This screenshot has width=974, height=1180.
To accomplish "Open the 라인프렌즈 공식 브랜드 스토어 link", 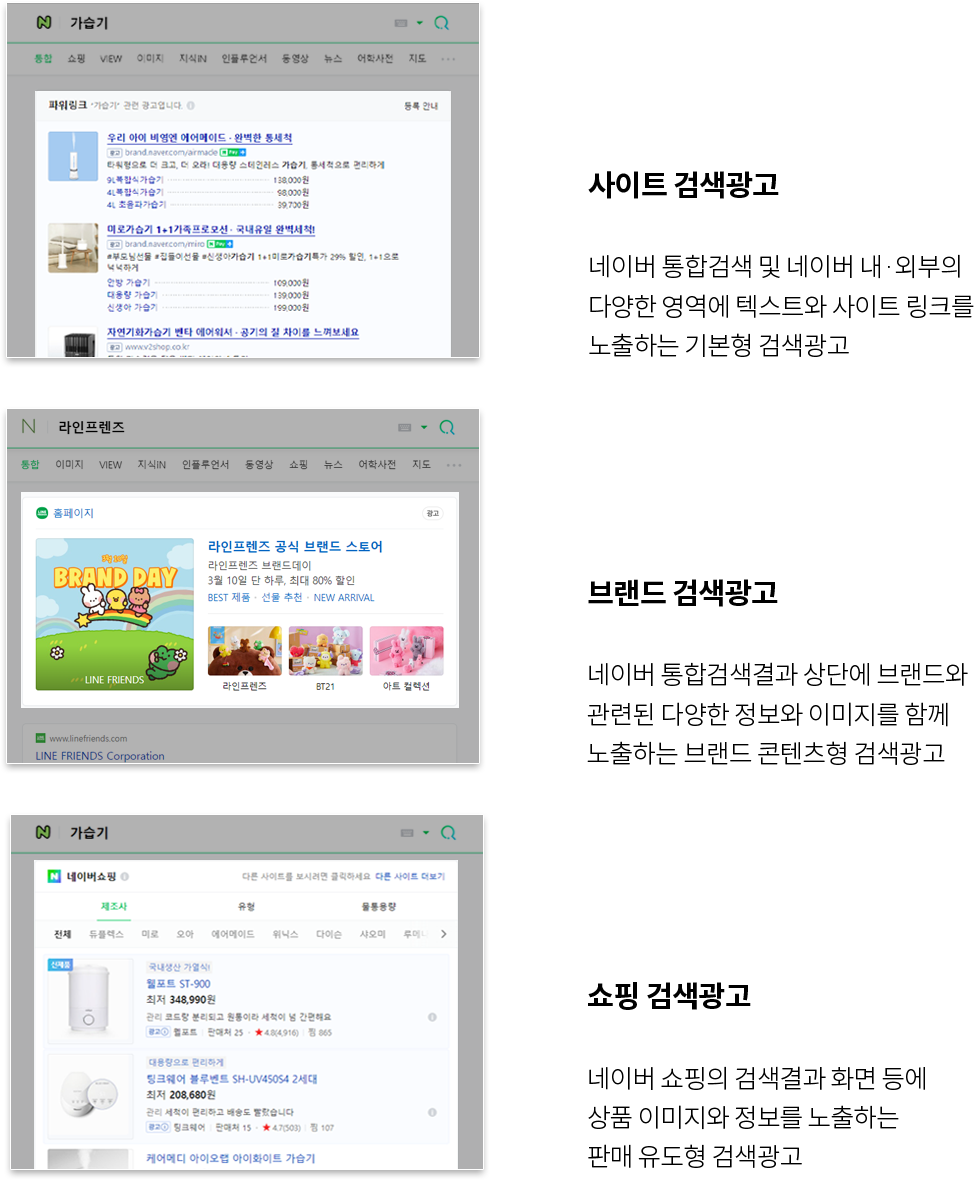I will tap(295, 546).
